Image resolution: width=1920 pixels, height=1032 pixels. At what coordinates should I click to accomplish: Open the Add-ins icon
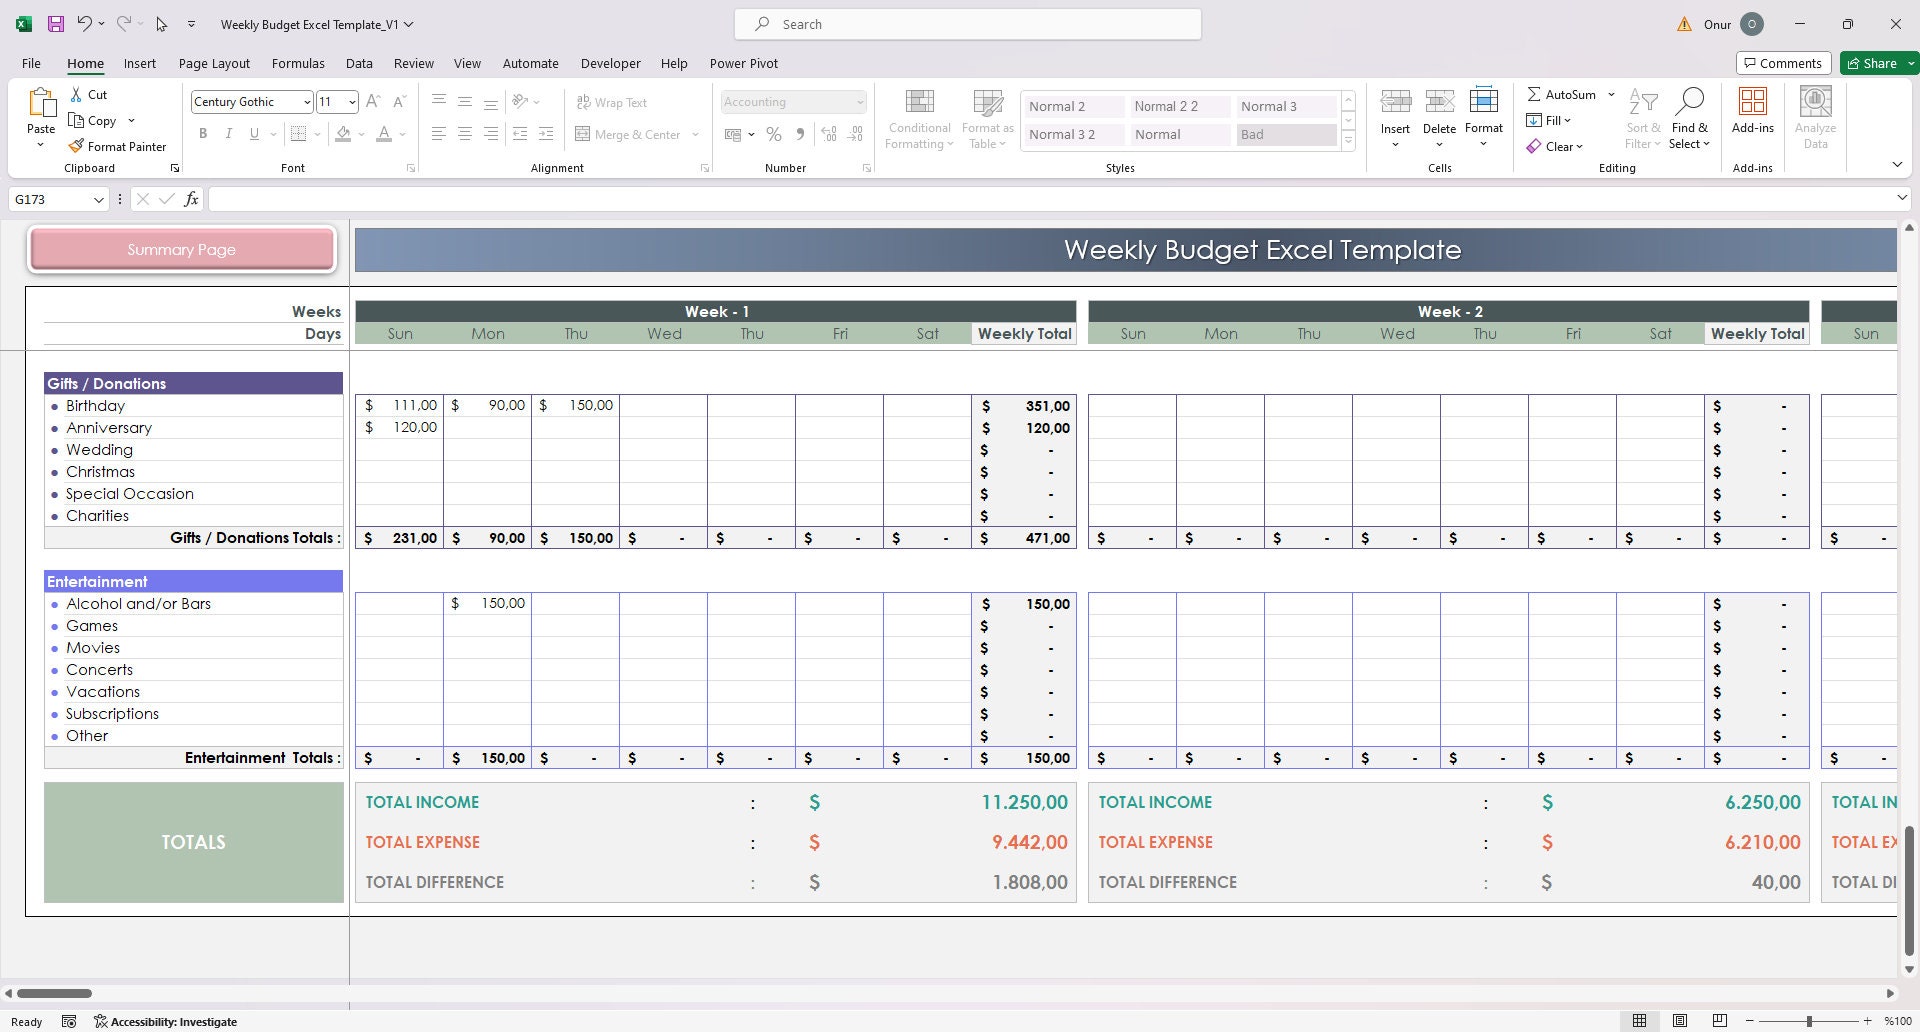1752,101
